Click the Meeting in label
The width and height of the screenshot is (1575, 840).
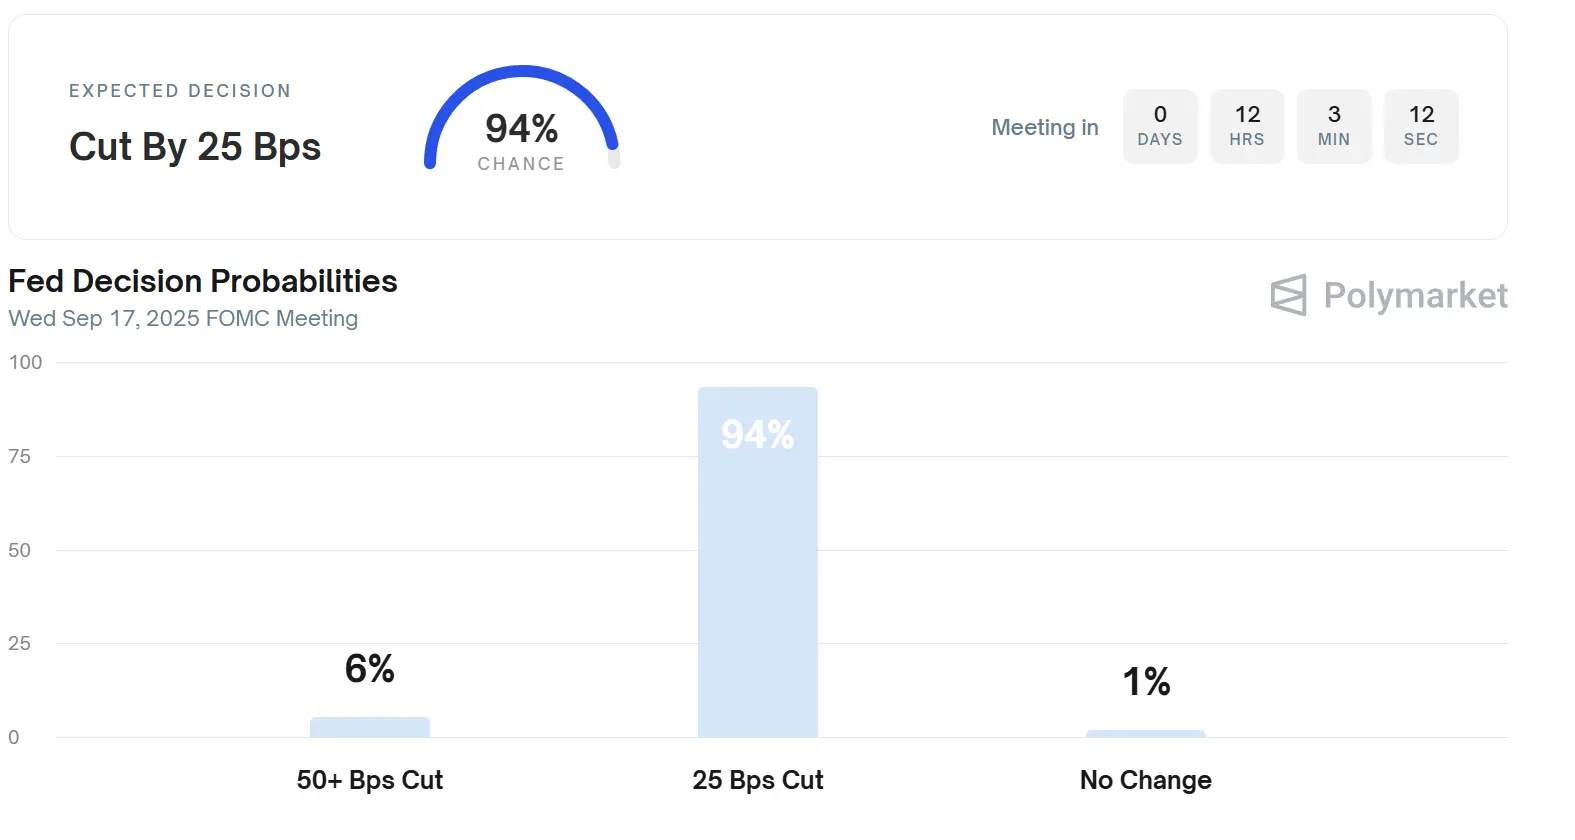[1044, 127]
